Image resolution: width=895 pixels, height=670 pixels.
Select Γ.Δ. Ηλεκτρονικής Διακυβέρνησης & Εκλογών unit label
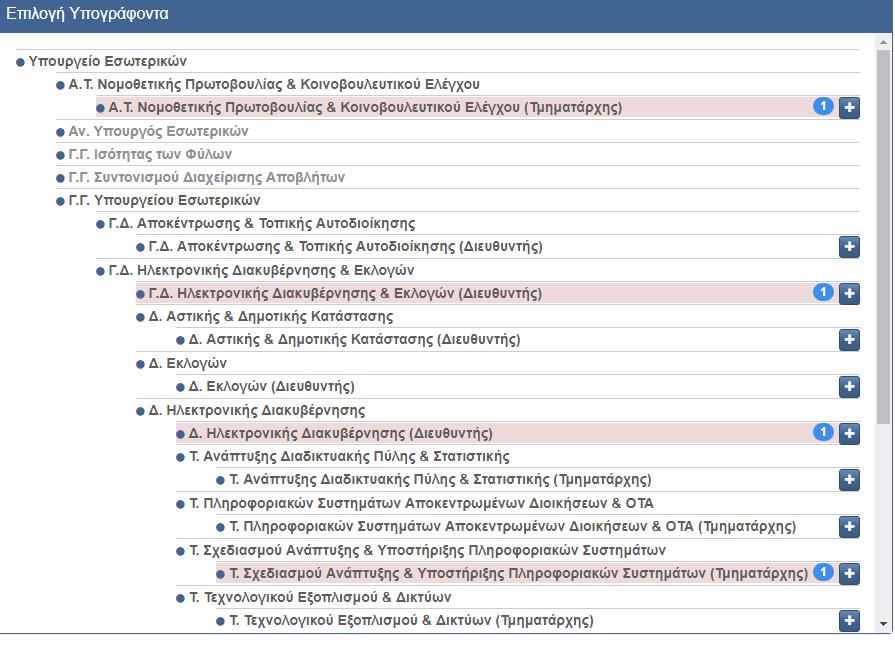pos(261,270)
